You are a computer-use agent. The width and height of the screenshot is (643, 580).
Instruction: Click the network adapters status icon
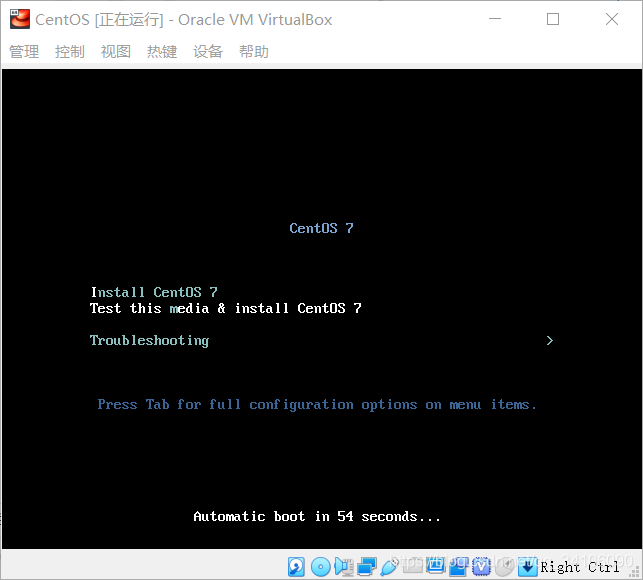point(367,567)
